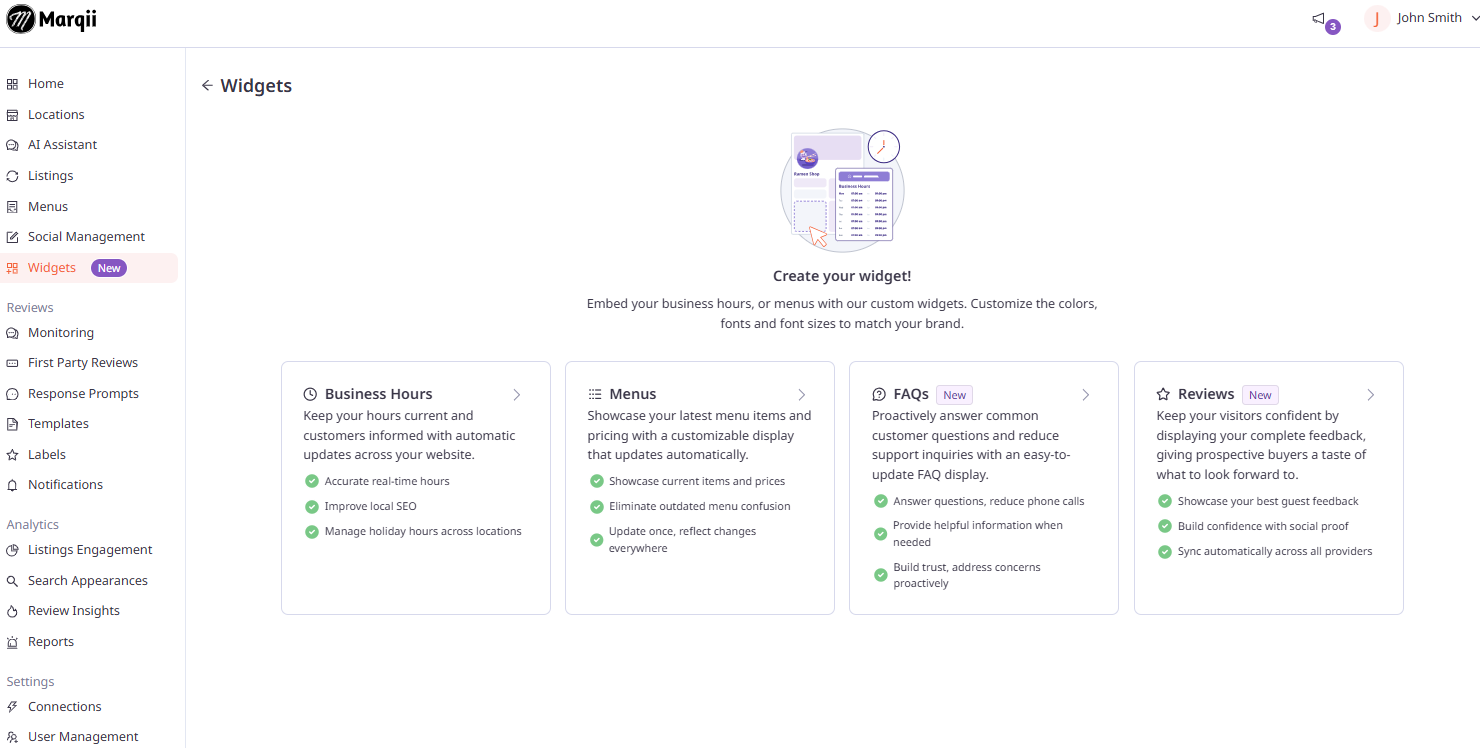
Task: Click the Business Hours clock icon
Action: point(310,394)
